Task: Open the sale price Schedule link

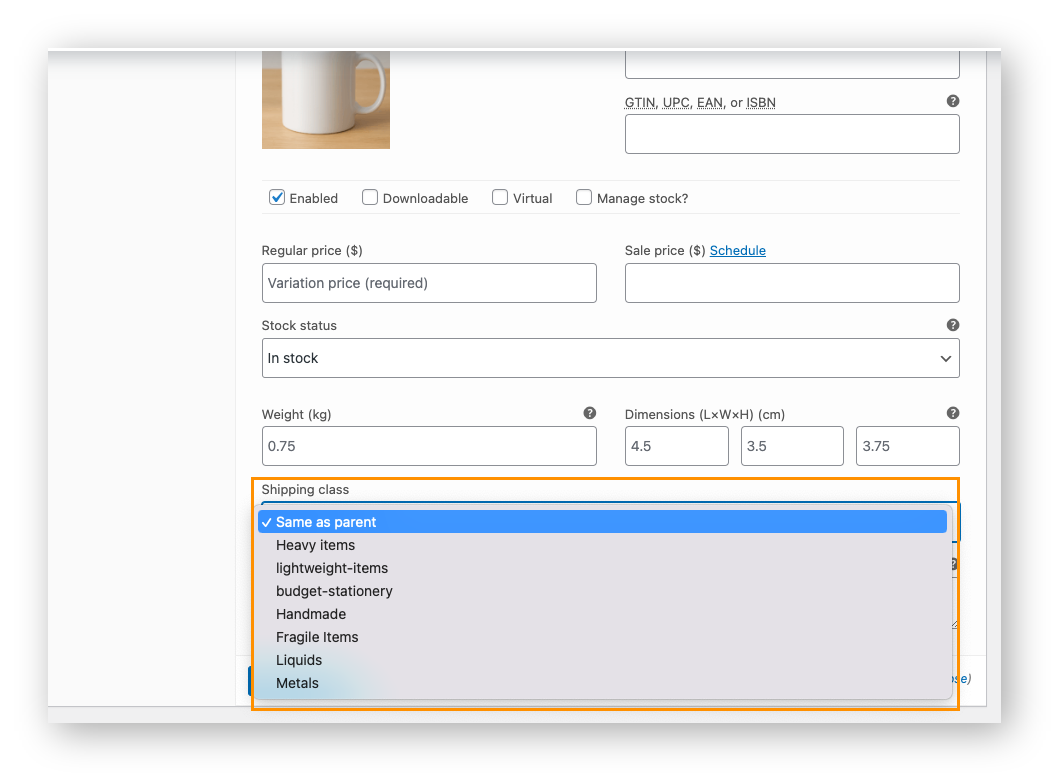Action: (737, 251)
